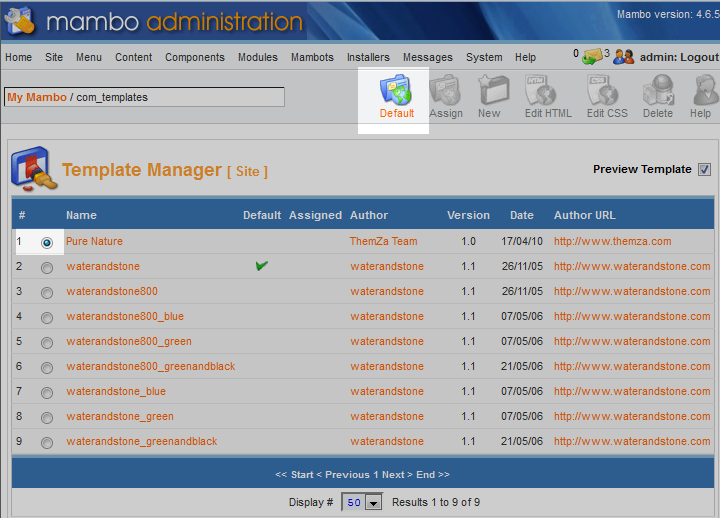Click page number 1 in pagination

pyautogui.click(x=376, y=474)
